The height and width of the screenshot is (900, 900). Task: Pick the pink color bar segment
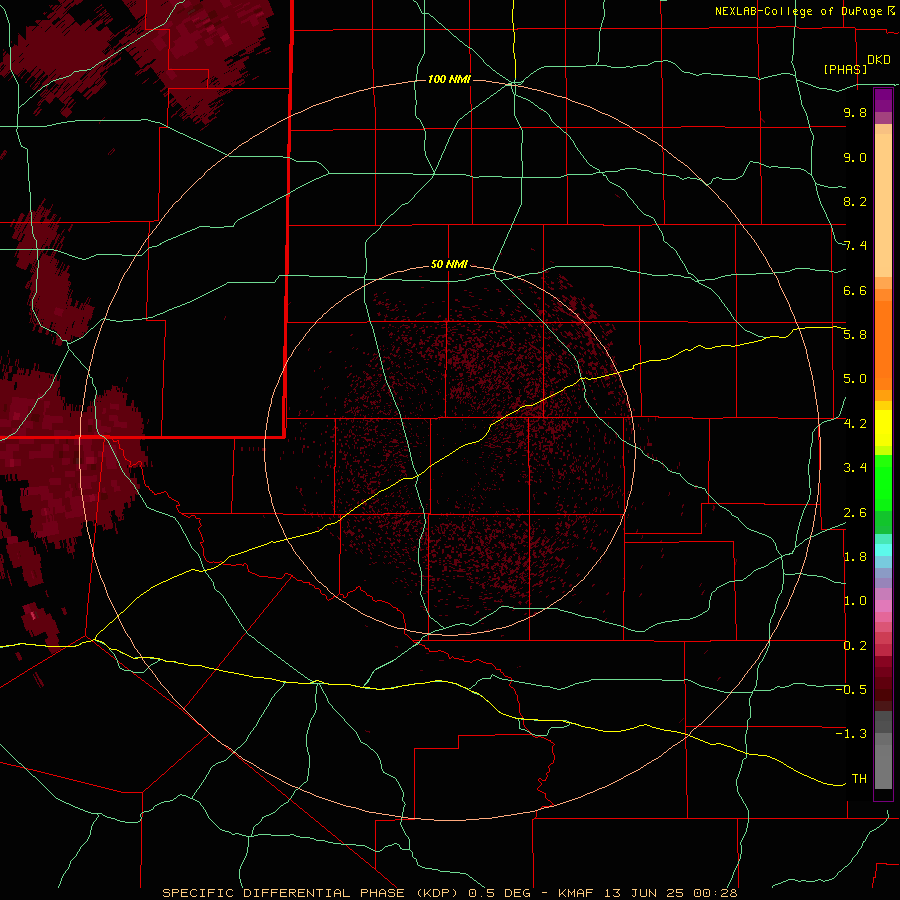coord(883,606)
